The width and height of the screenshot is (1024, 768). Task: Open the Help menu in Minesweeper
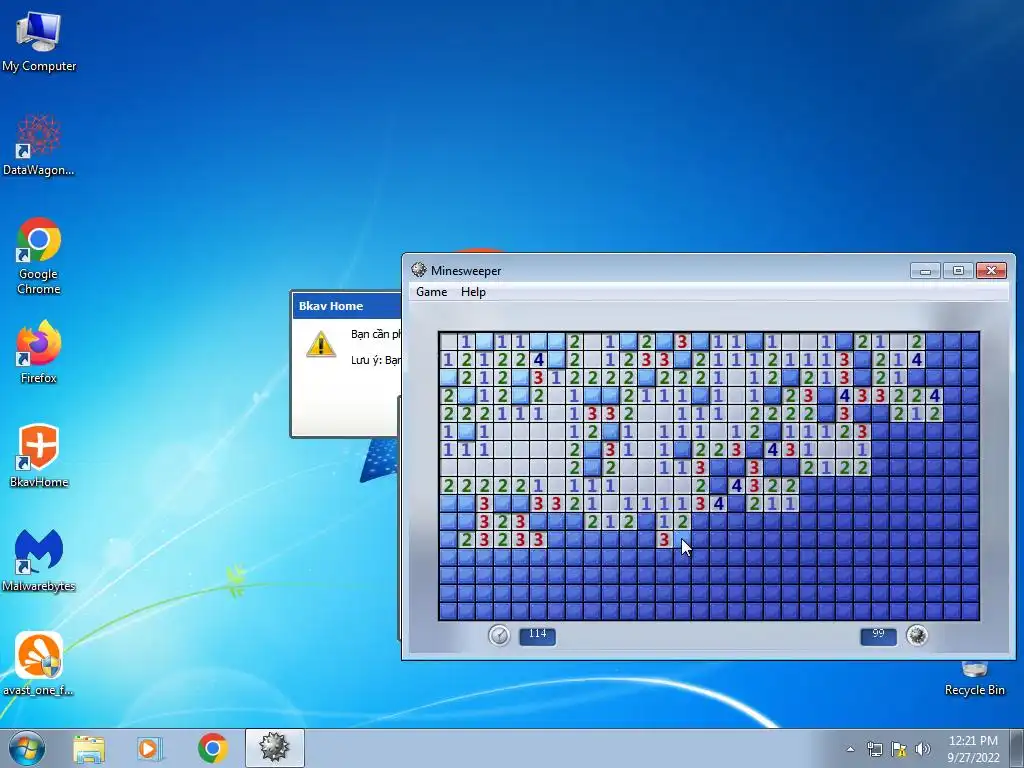tap(473, 292)
